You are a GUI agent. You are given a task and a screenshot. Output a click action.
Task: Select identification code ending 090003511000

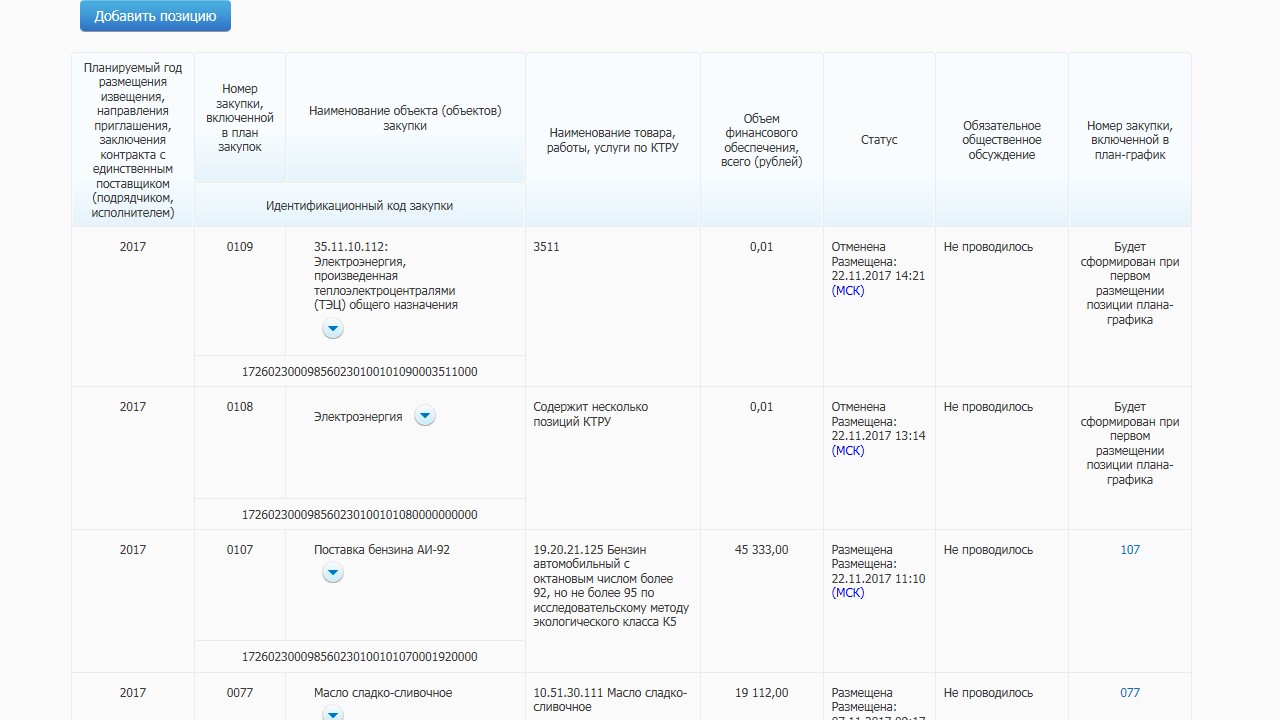click(360, 372)
